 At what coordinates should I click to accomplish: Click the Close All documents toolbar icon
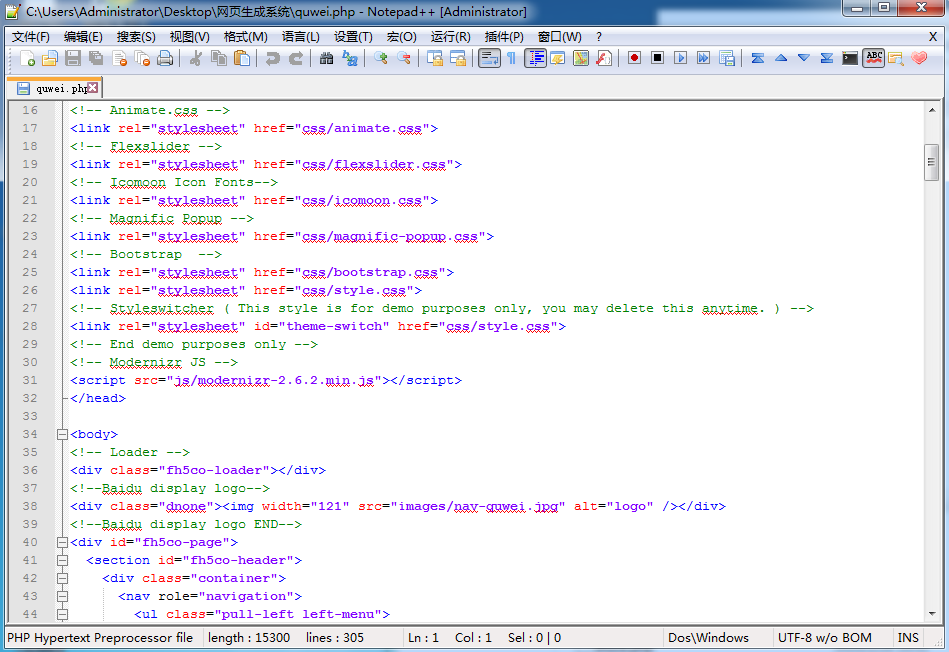(142, 58)
